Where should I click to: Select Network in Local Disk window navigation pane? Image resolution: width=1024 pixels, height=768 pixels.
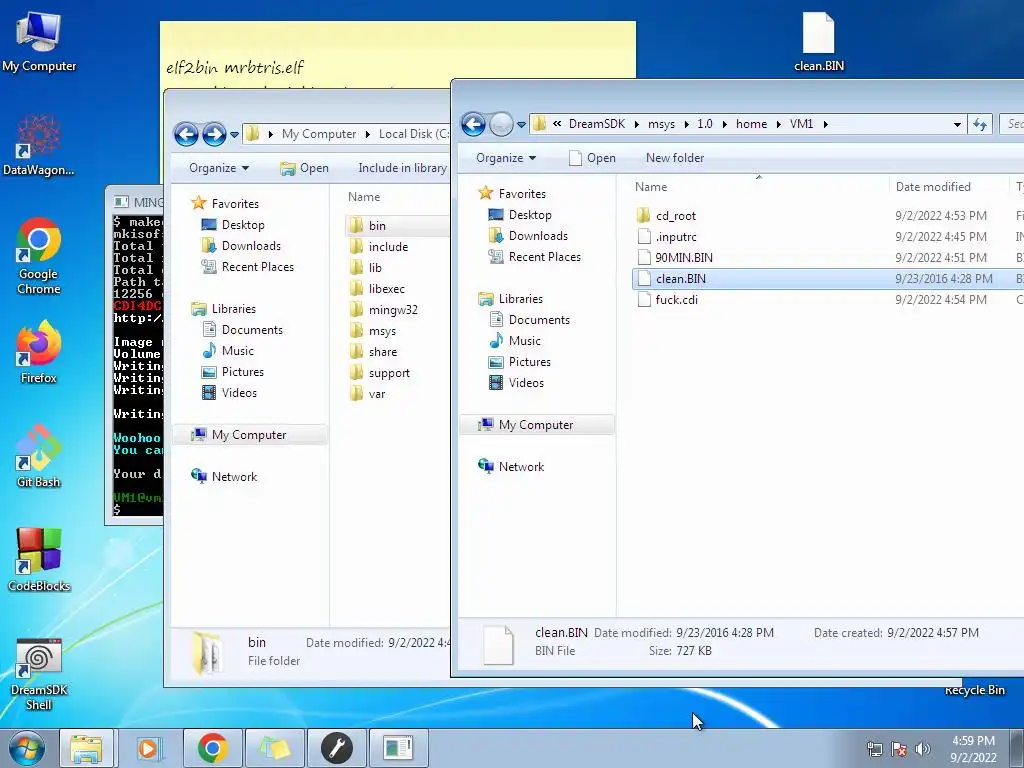(x=234, y=477)
